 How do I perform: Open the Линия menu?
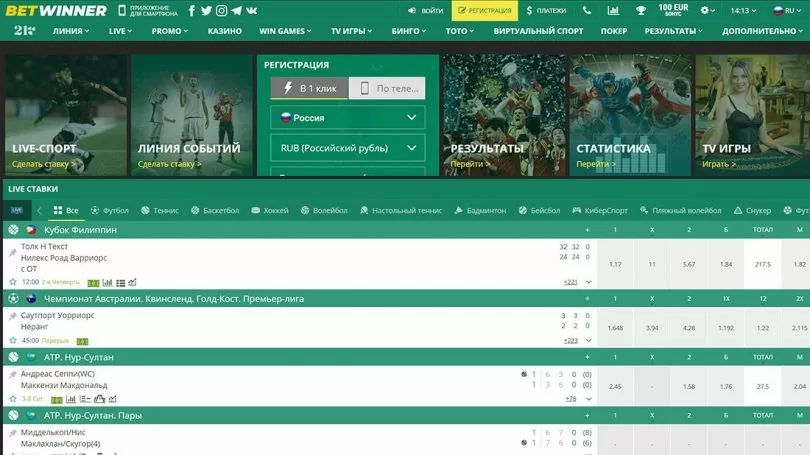pos(71,31)
